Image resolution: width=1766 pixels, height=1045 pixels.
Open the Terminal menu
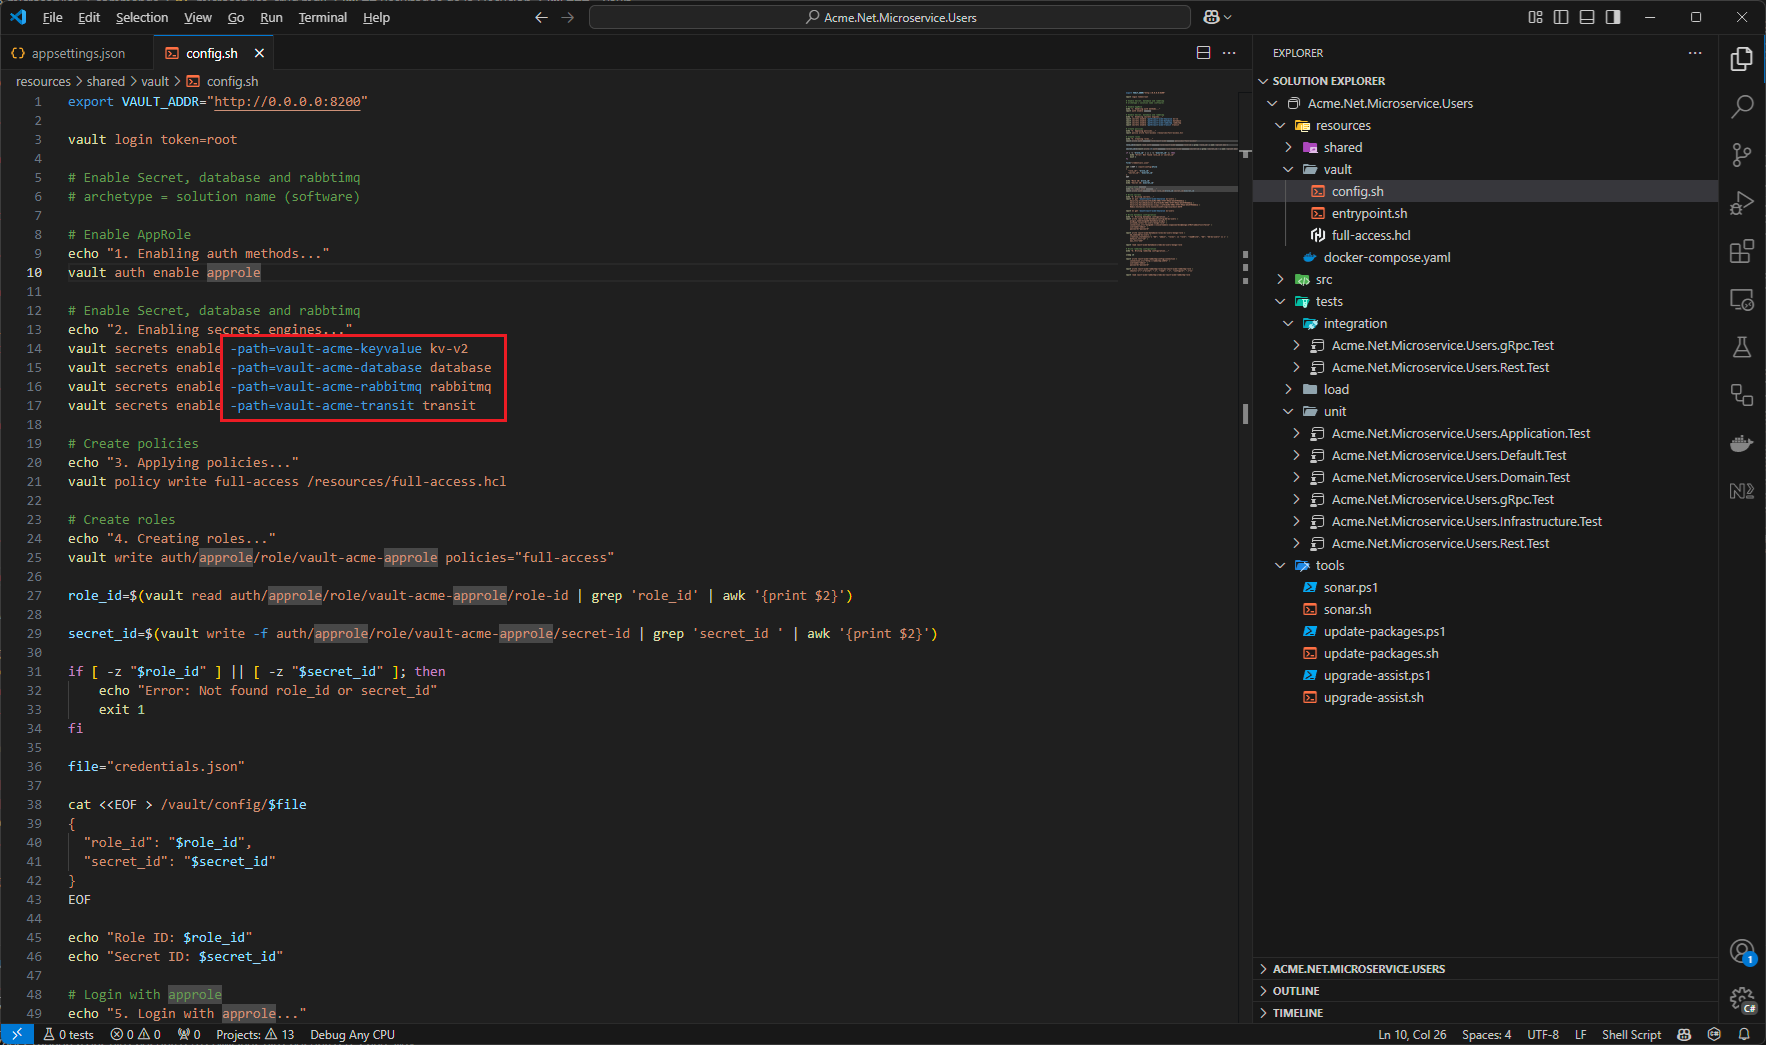tap(322, 17)
